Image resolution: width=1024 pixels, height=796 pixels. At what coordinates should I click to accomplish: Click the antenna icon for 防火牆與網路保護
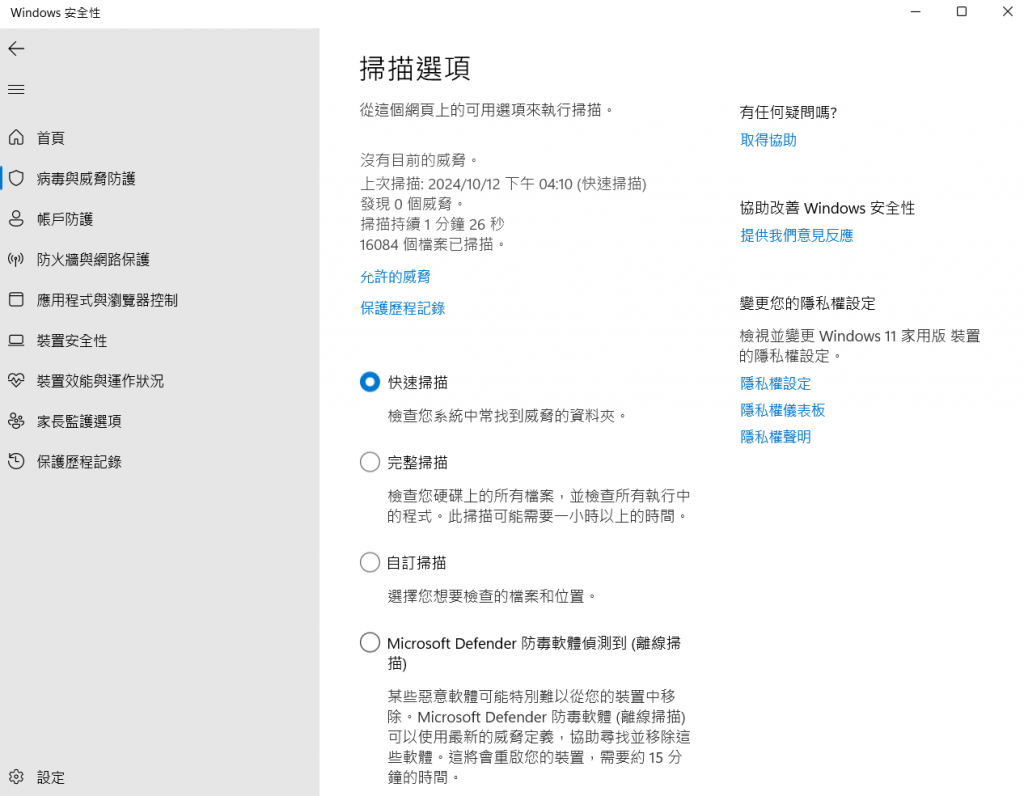(16, 259)
